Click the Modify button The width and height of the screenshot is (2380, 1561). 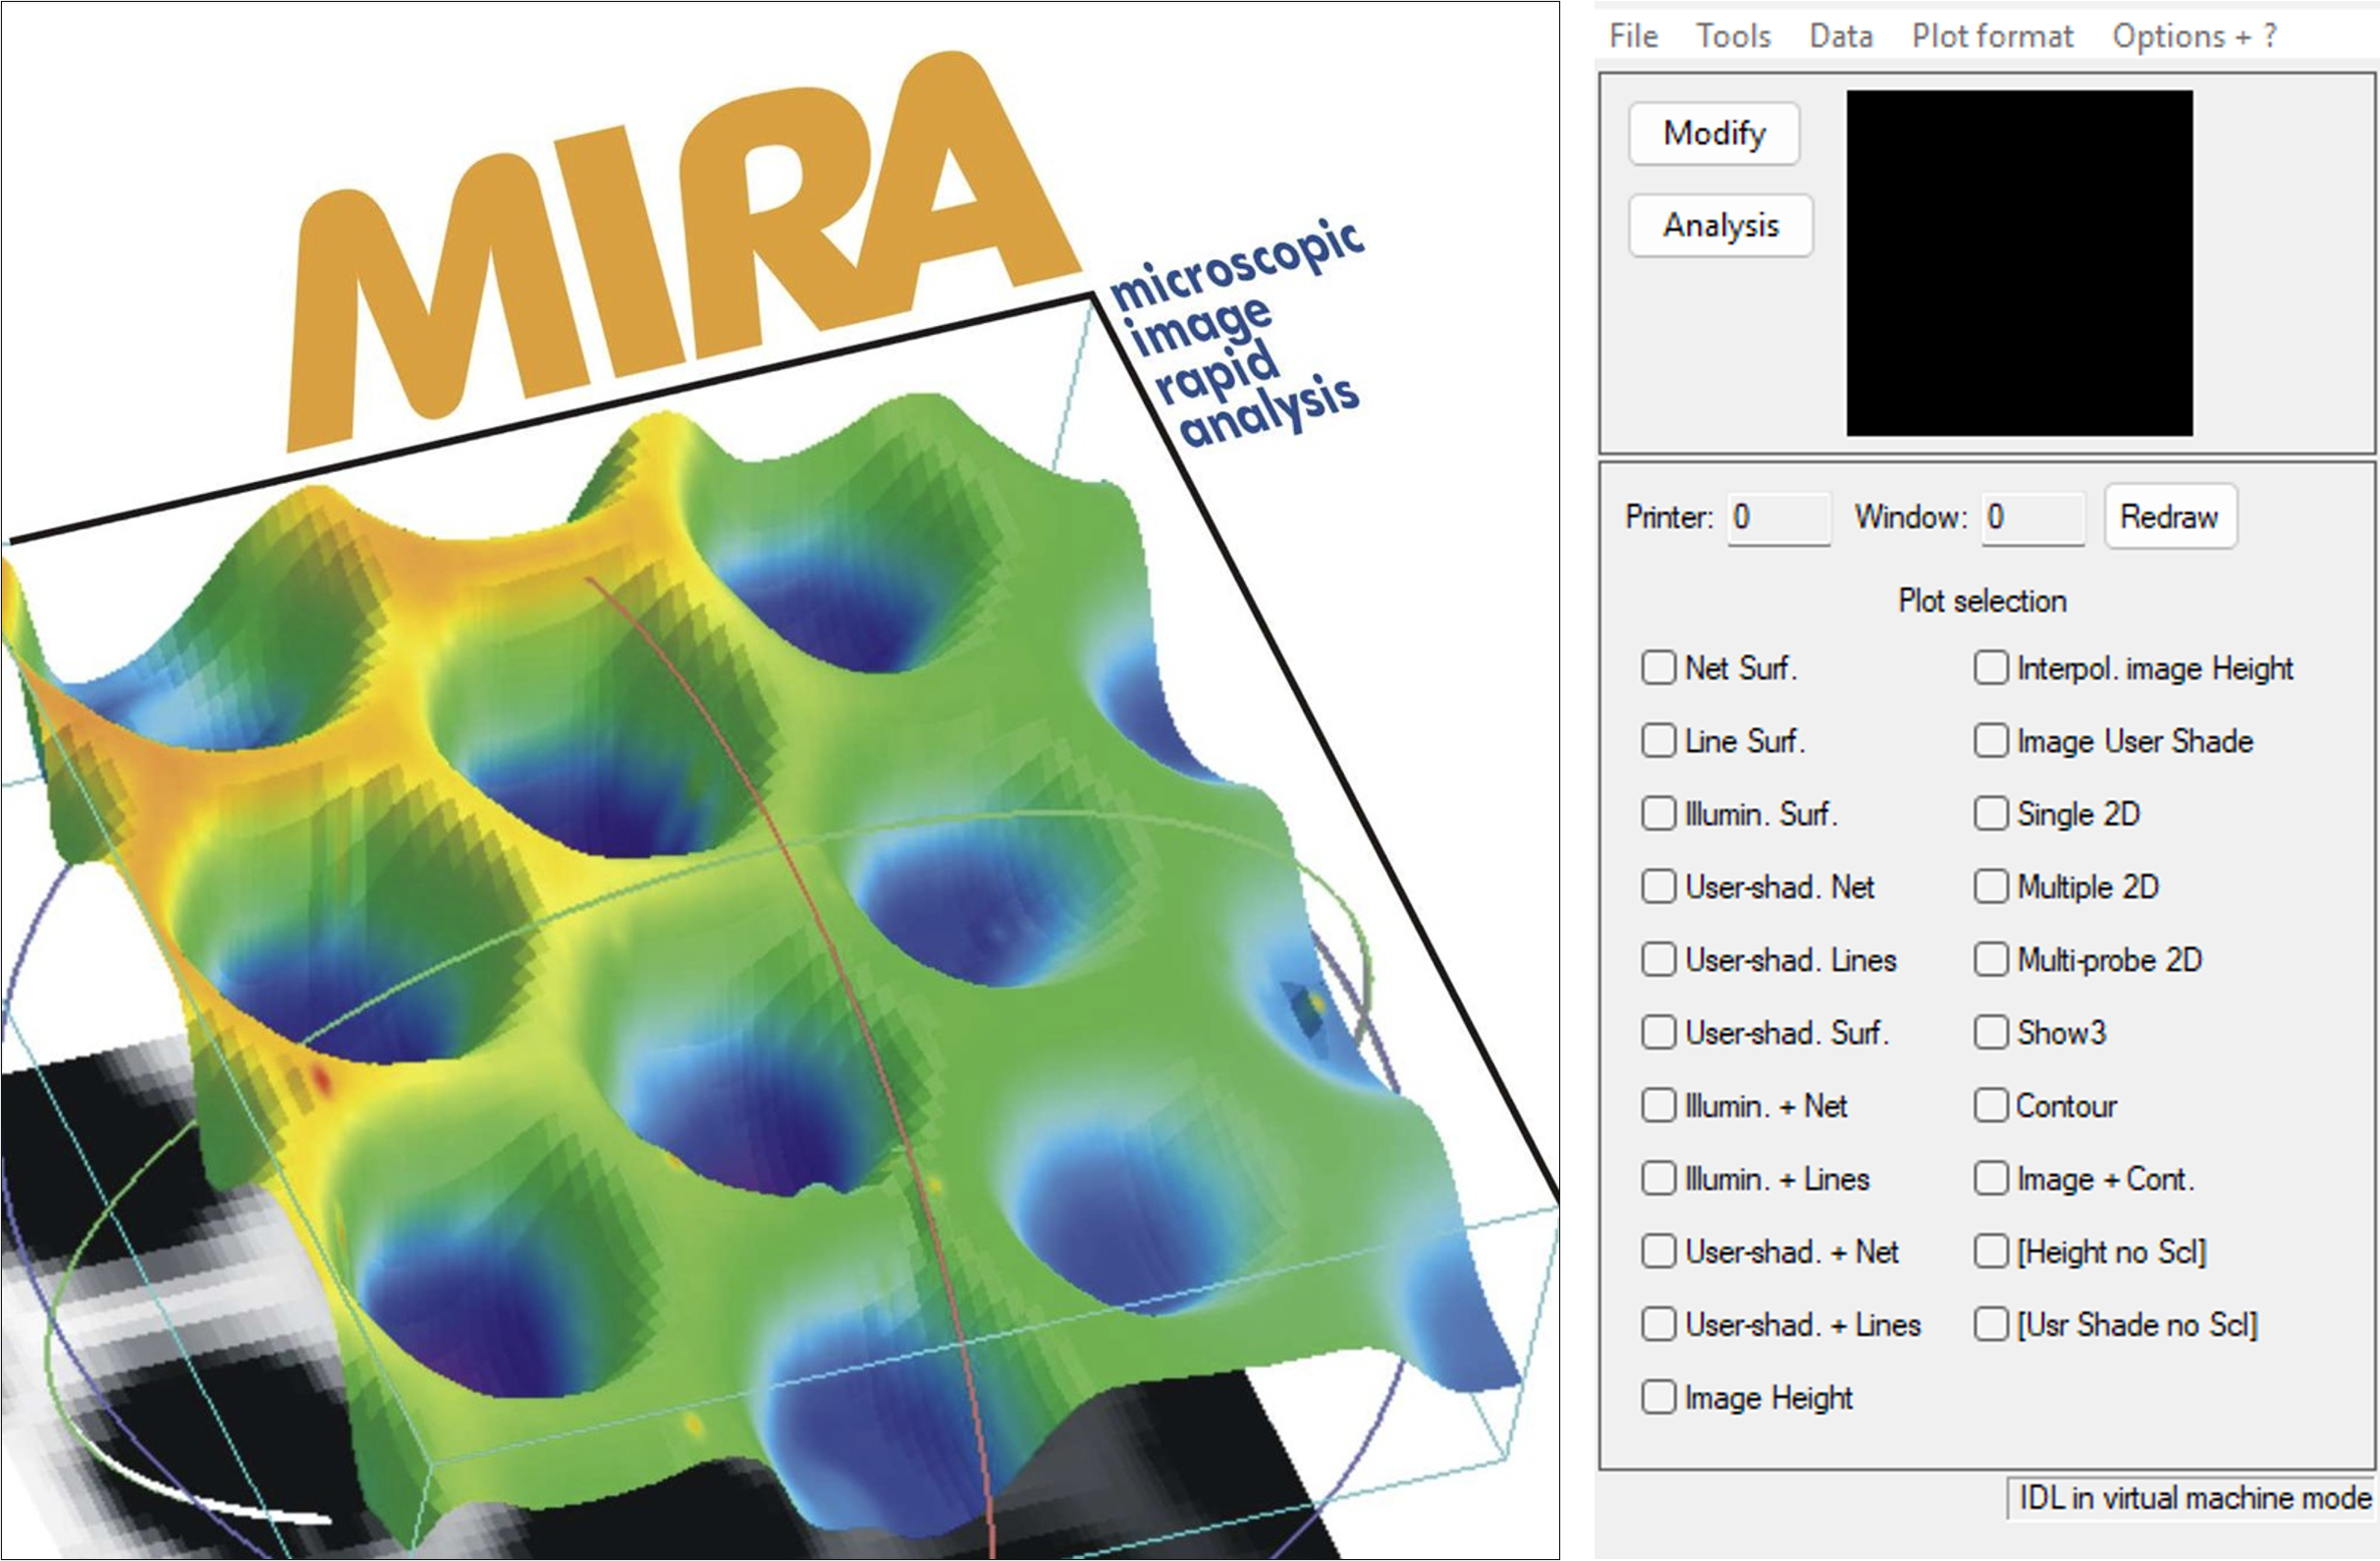(x=1714, y=133)
